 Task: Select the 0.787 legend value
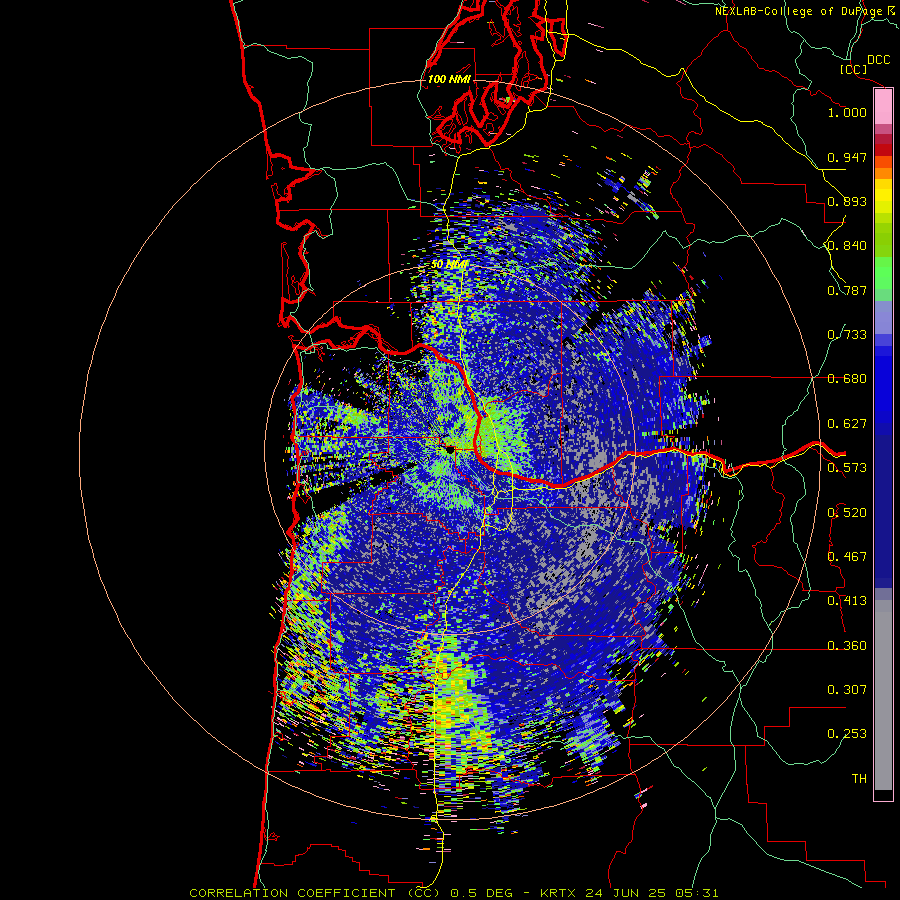pyautogui.click(x=847, y=290)
